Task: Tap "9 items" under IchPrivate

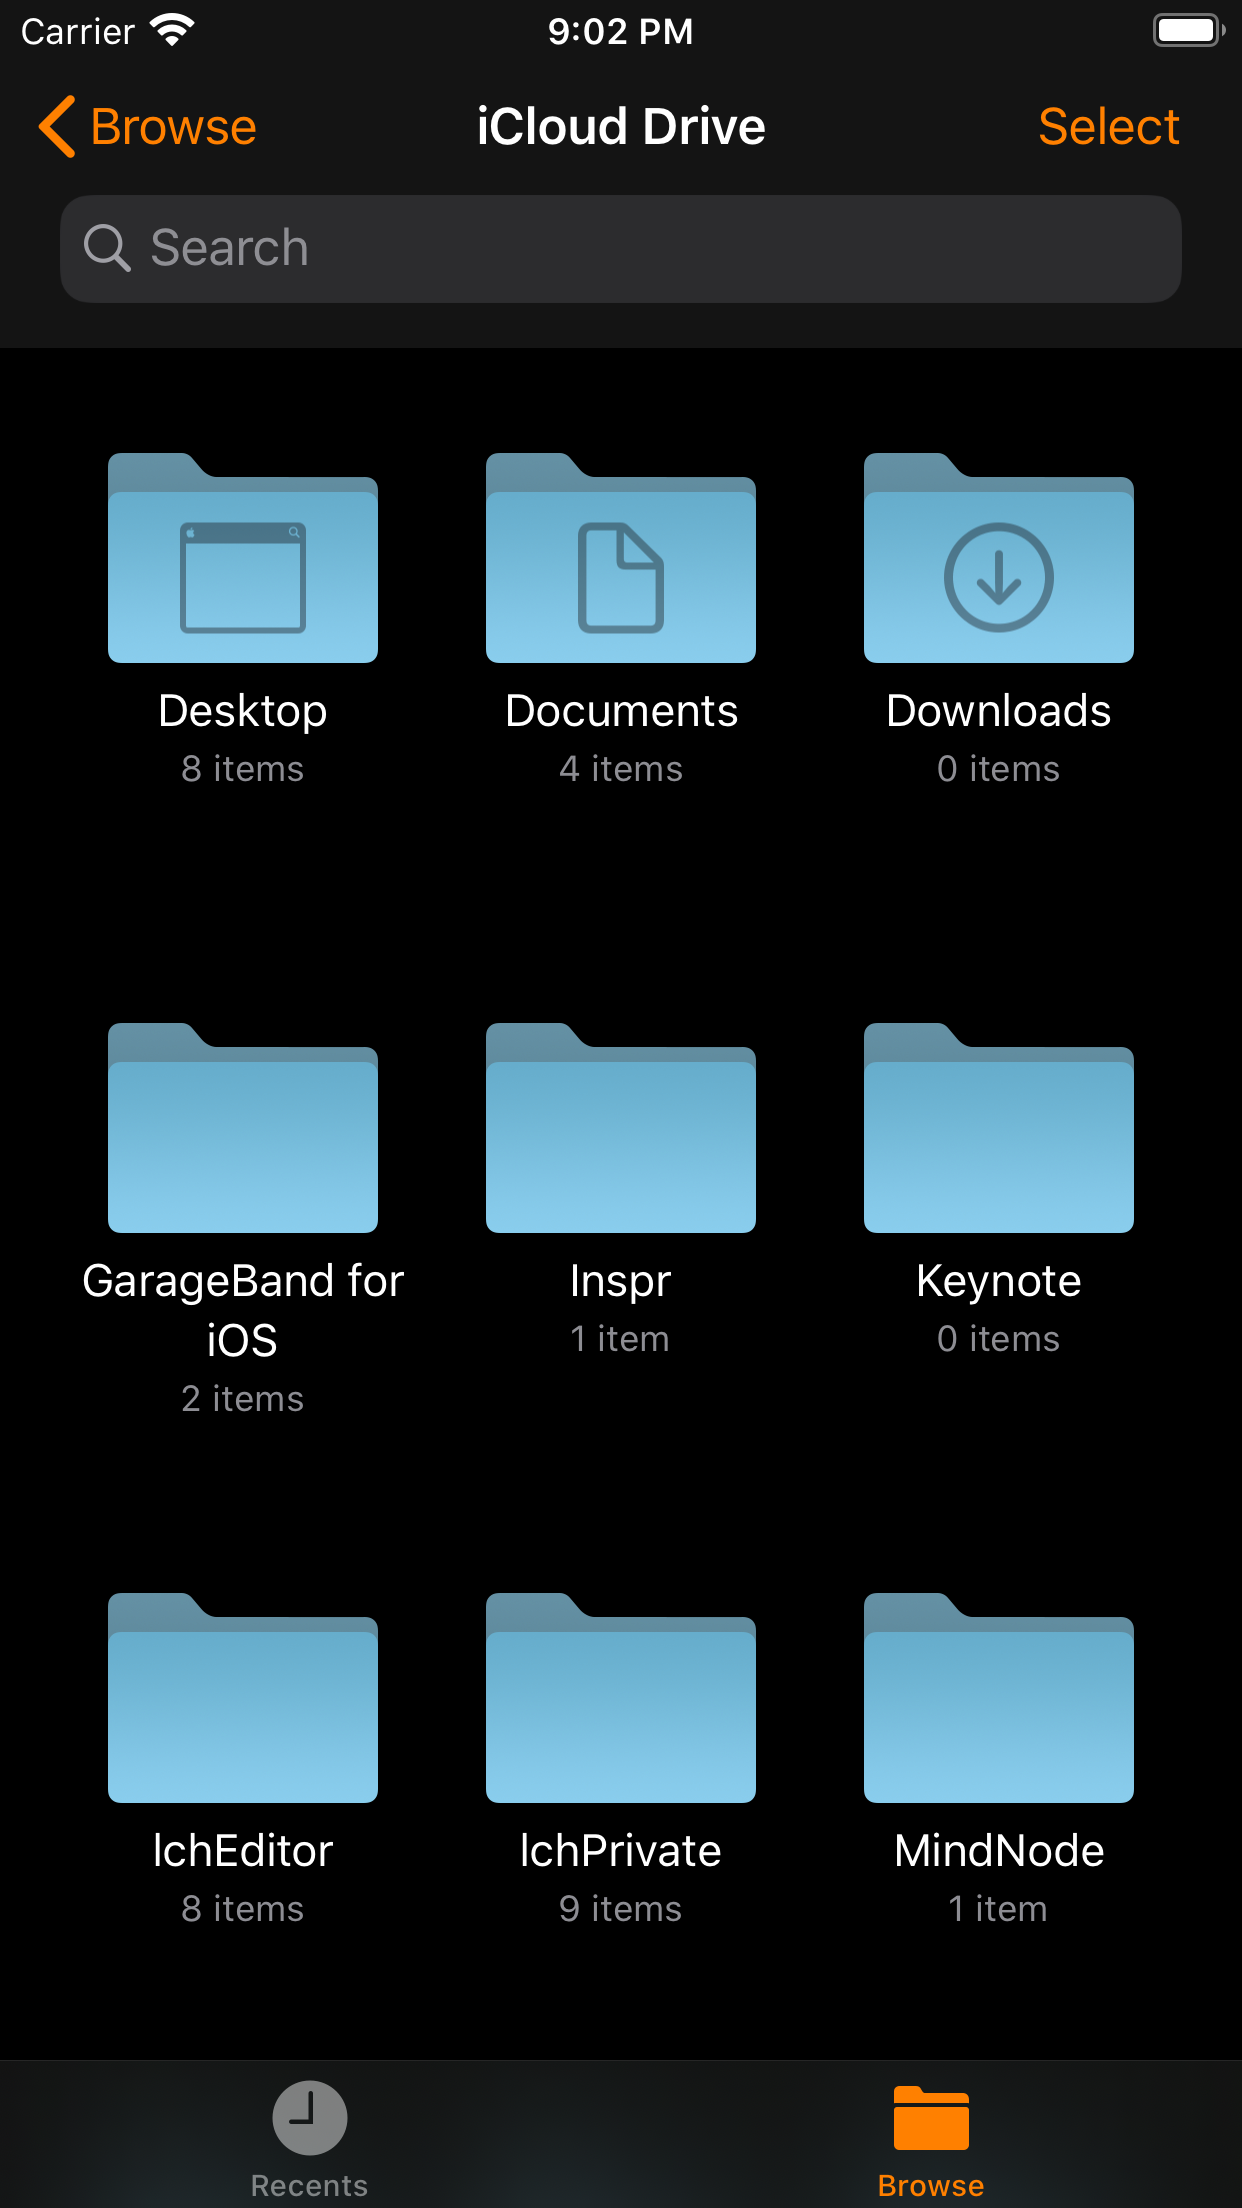Action: [x=621, y=1909]
